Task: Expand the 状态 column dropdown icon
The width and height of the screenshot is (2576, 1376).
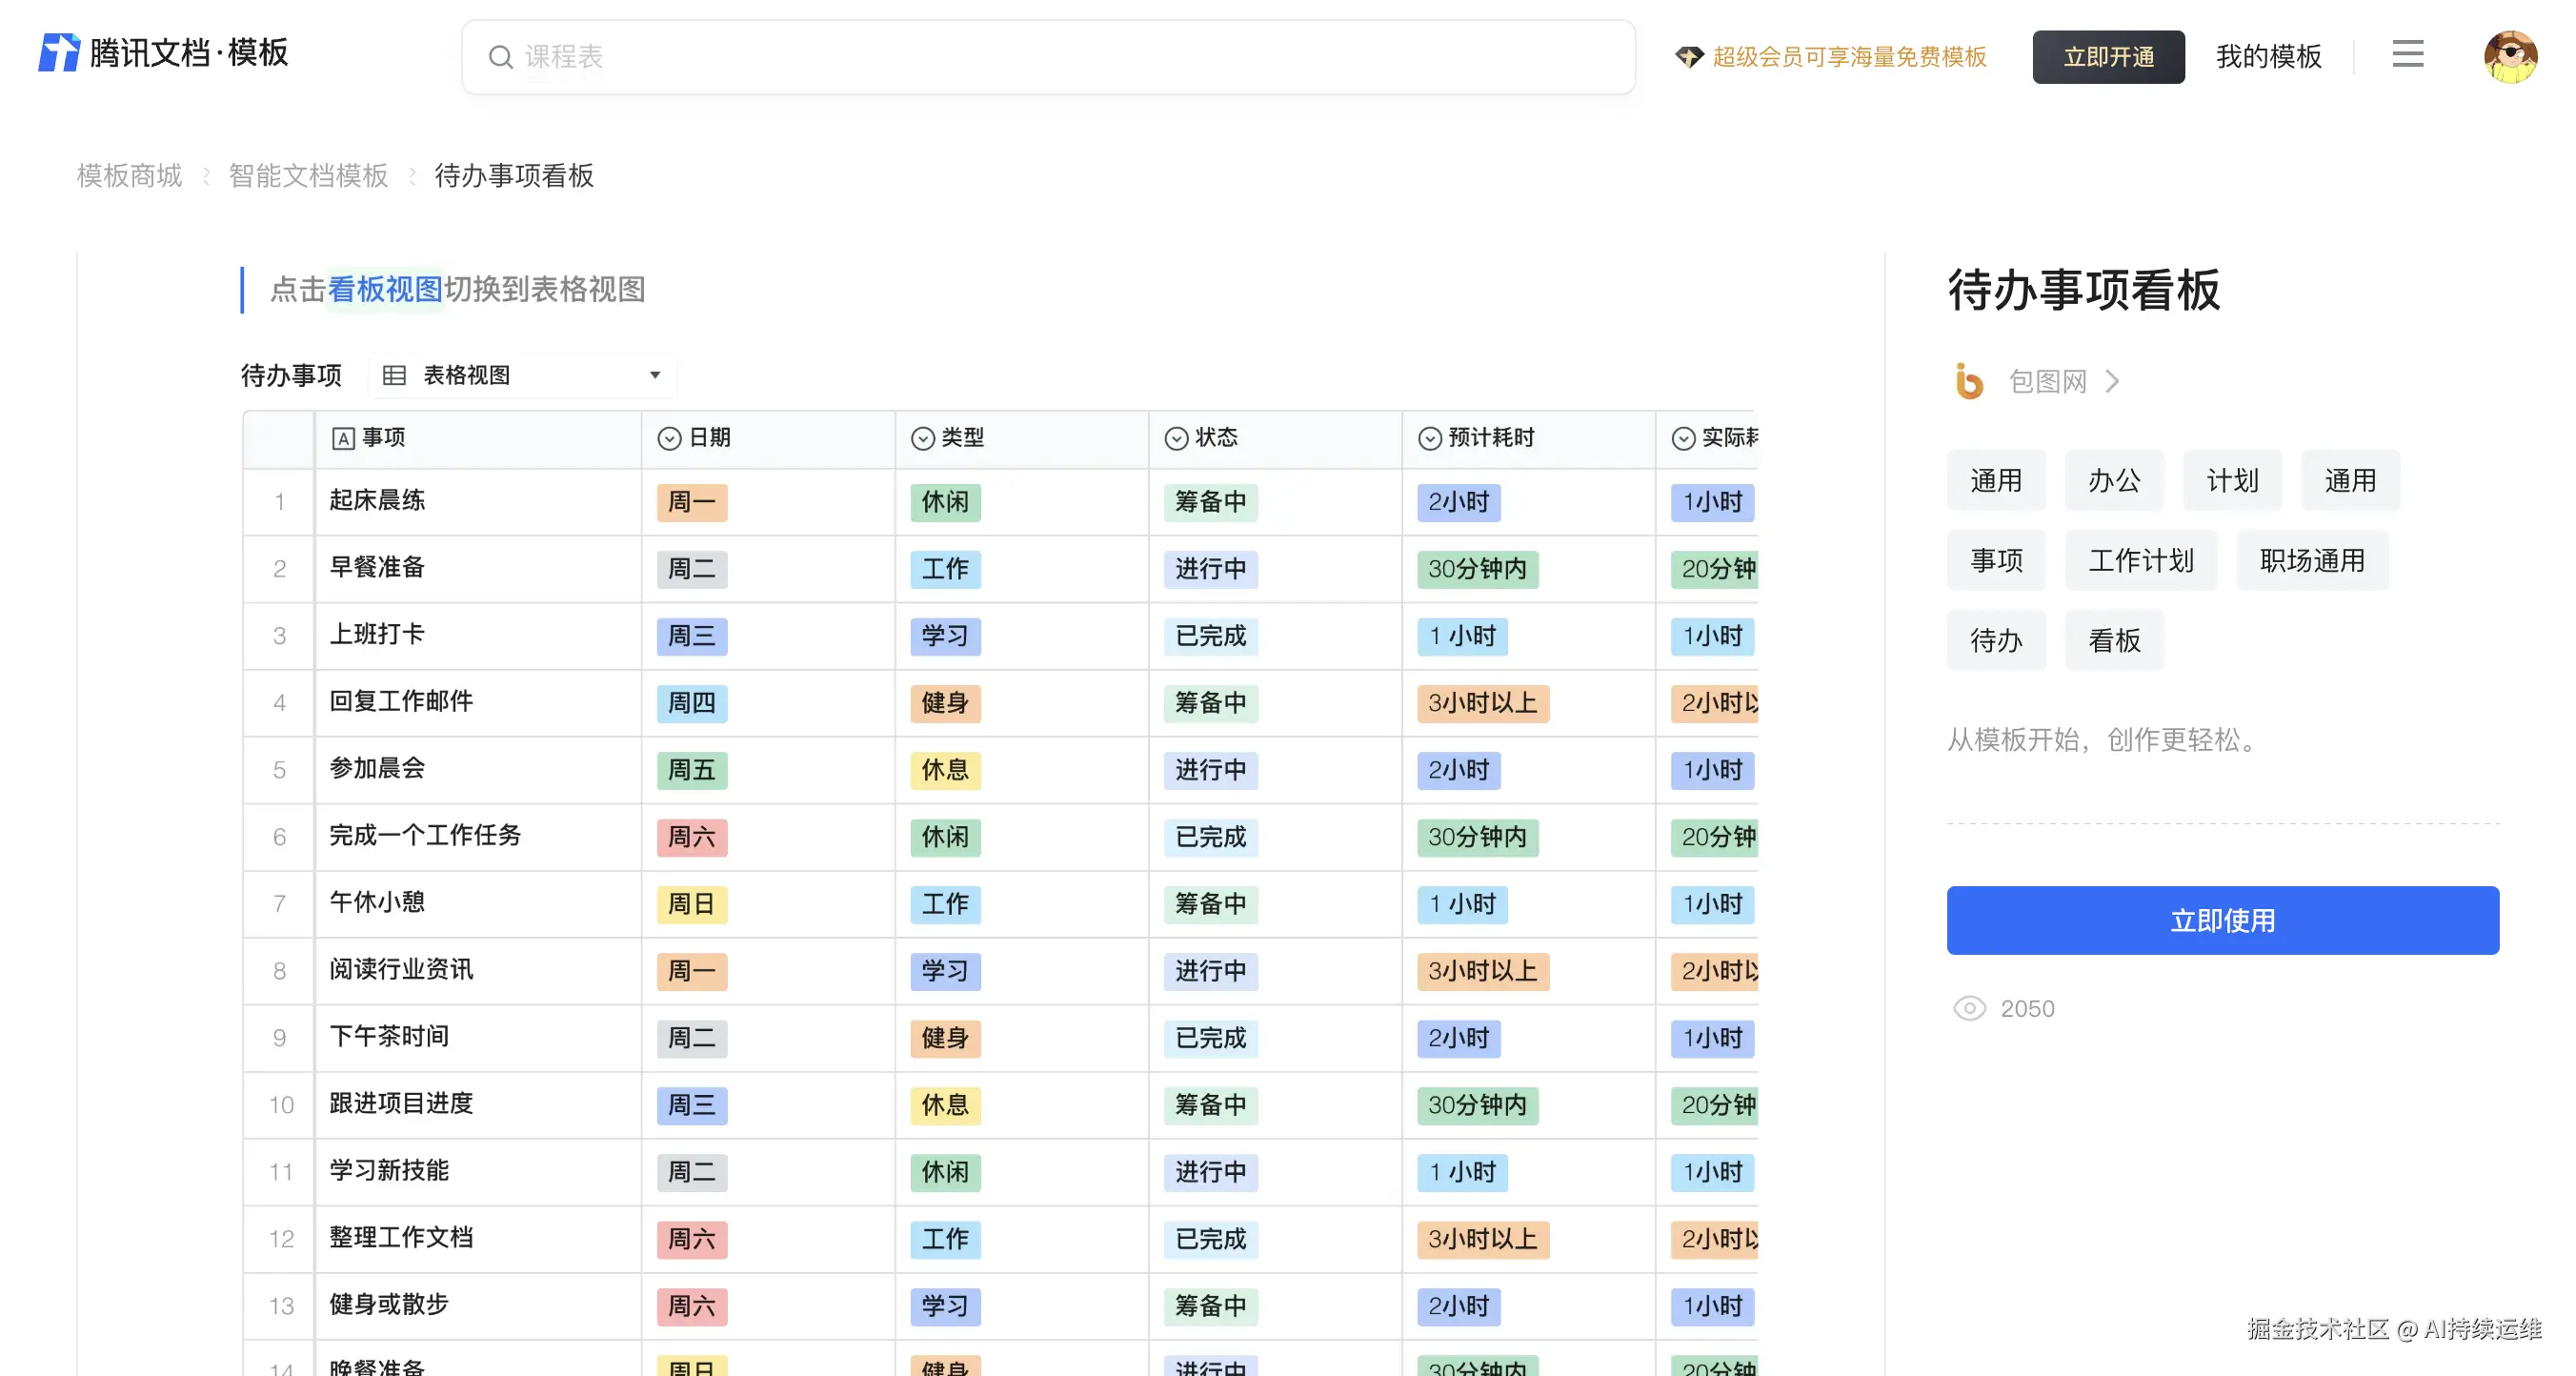Action: click(1176, 438)
